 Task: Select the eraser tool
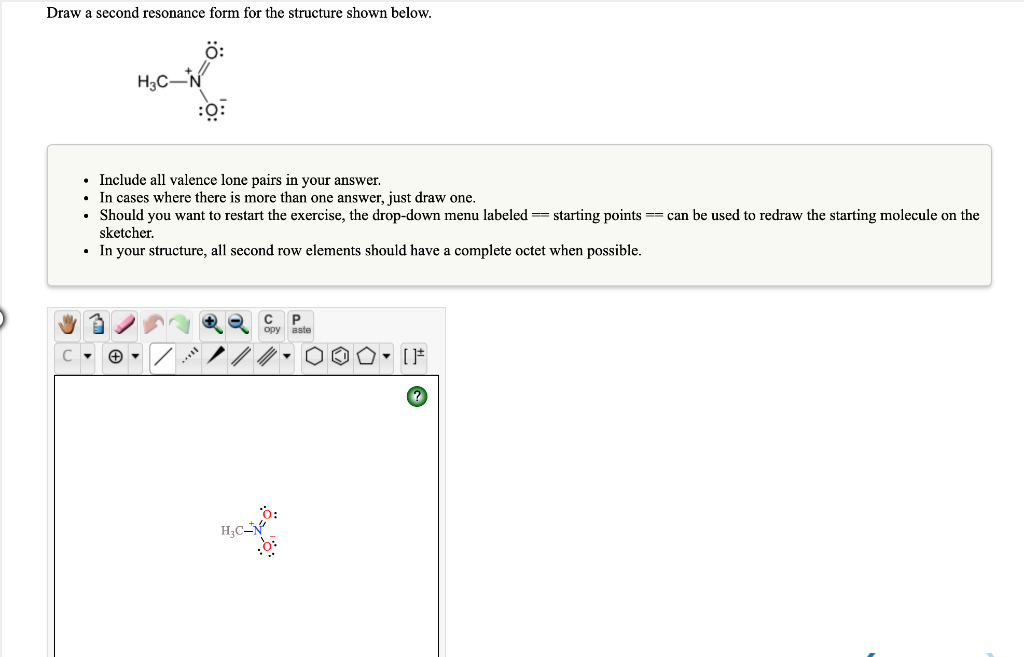pos(122,324)
